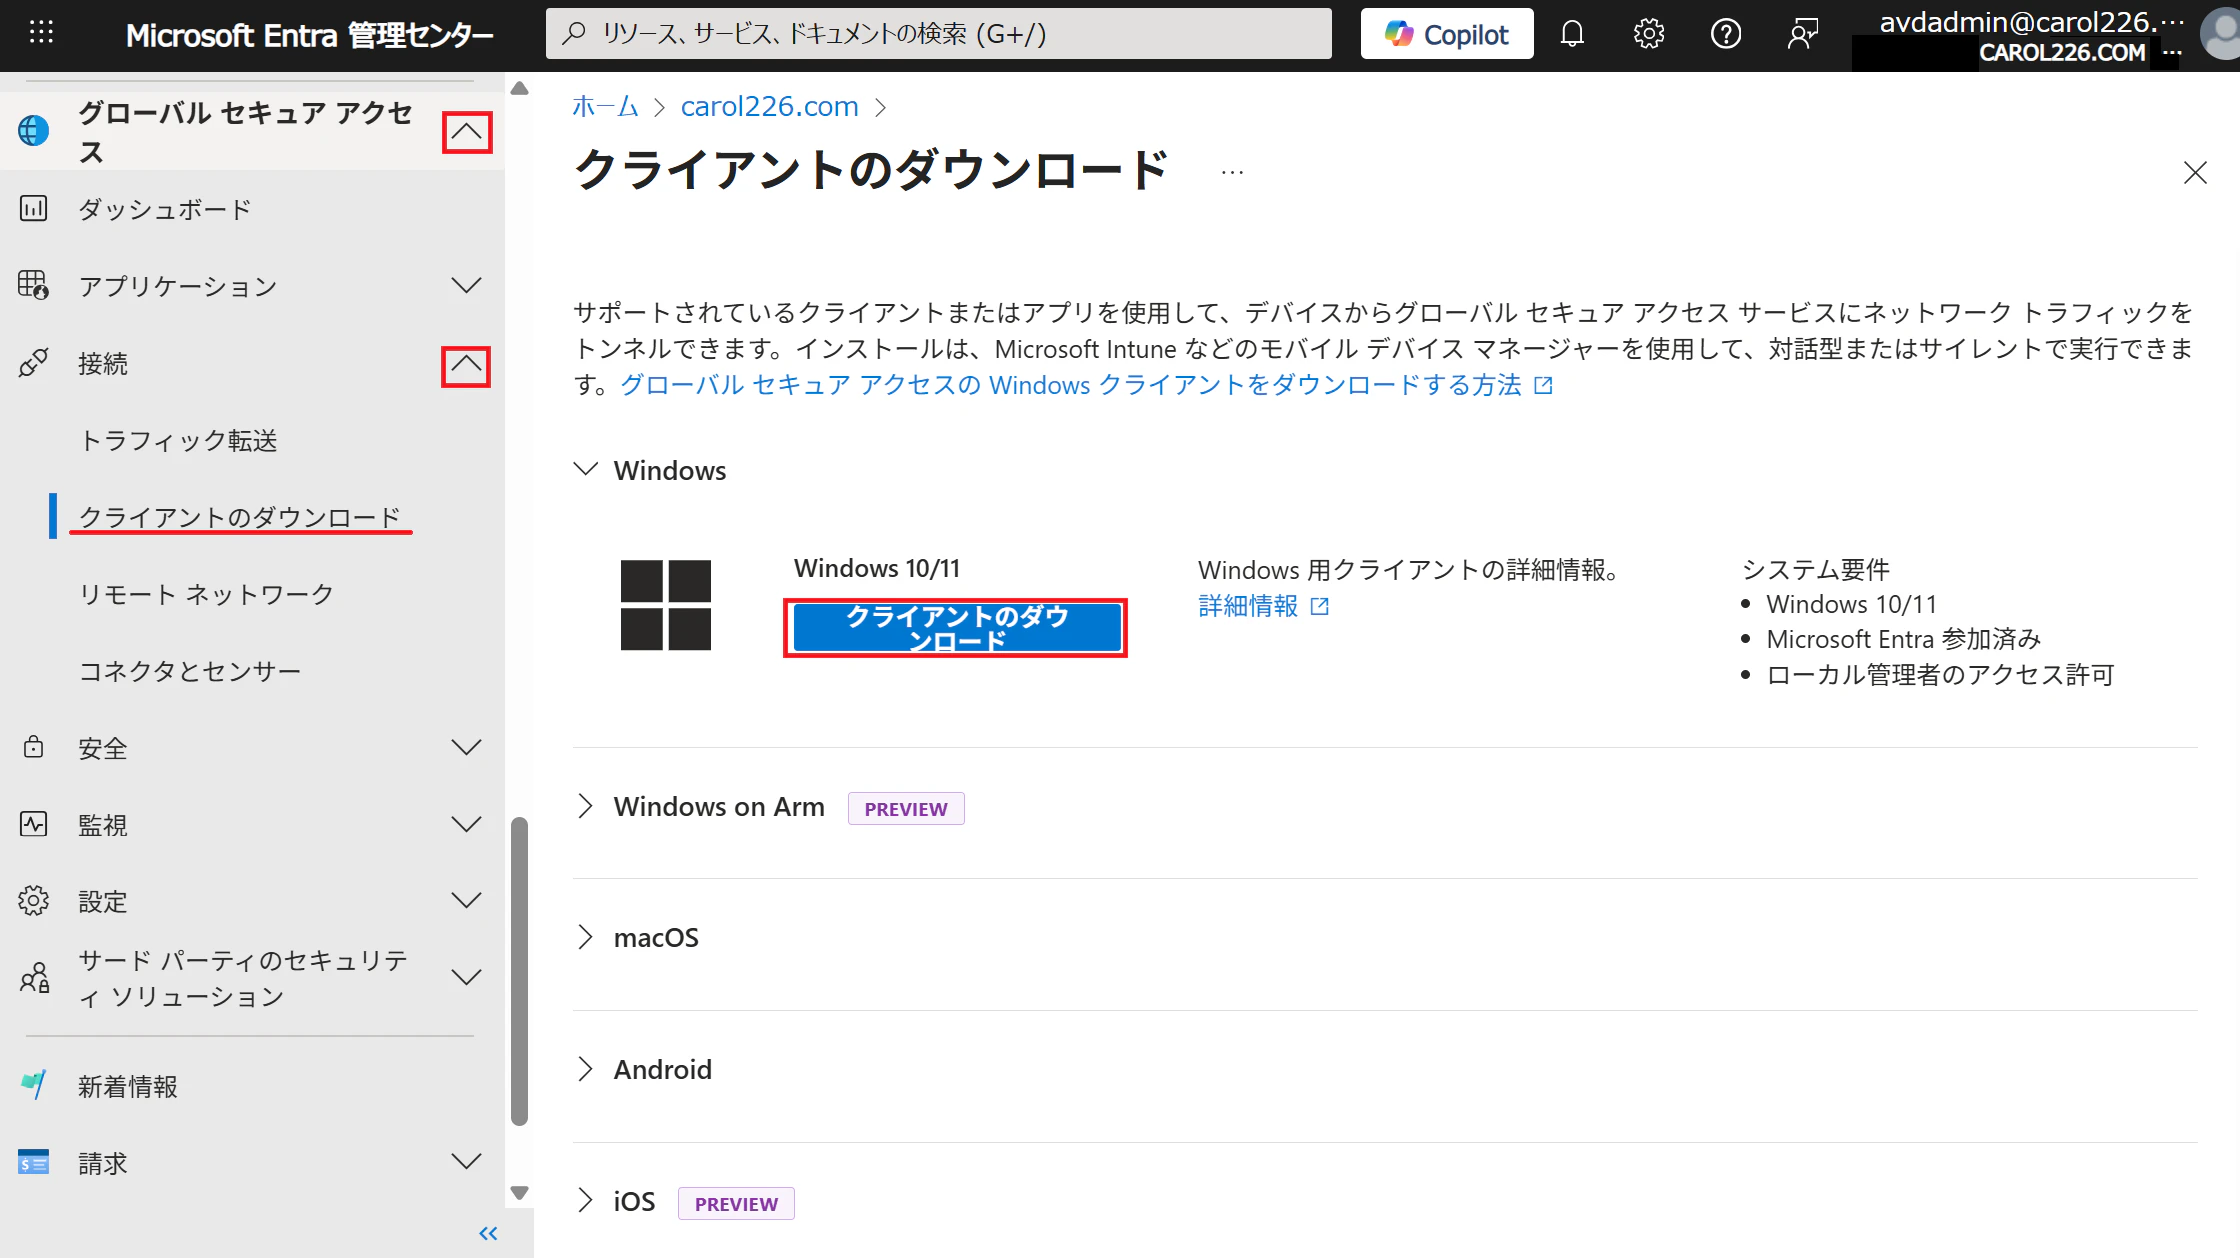Image resolution: width=2240 pixels, height=1258 pixels.
Task: Click the blue クライアントのダウンロード button
Action: [x=956, y=628]
